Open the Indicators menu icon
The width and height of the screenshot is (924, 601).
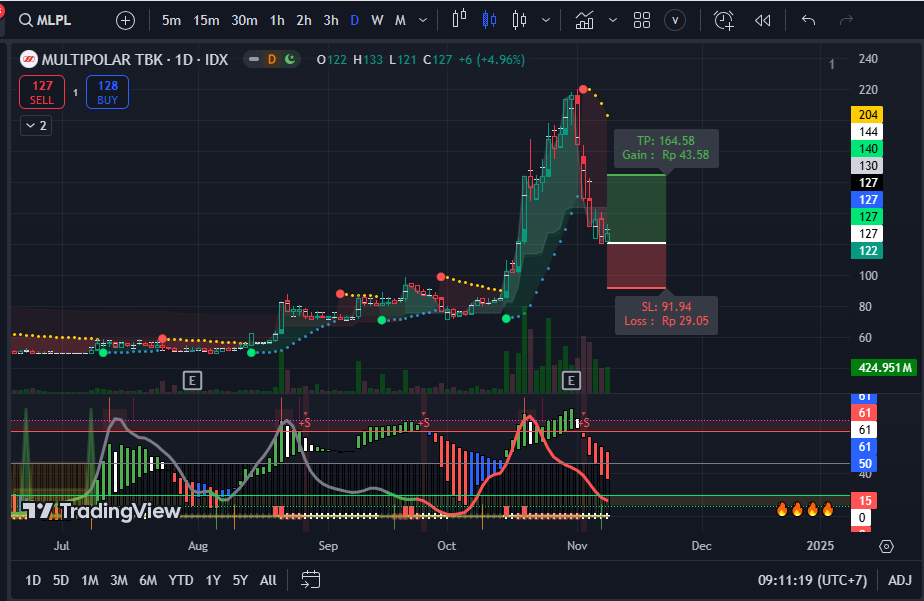(x=584, y=21)
